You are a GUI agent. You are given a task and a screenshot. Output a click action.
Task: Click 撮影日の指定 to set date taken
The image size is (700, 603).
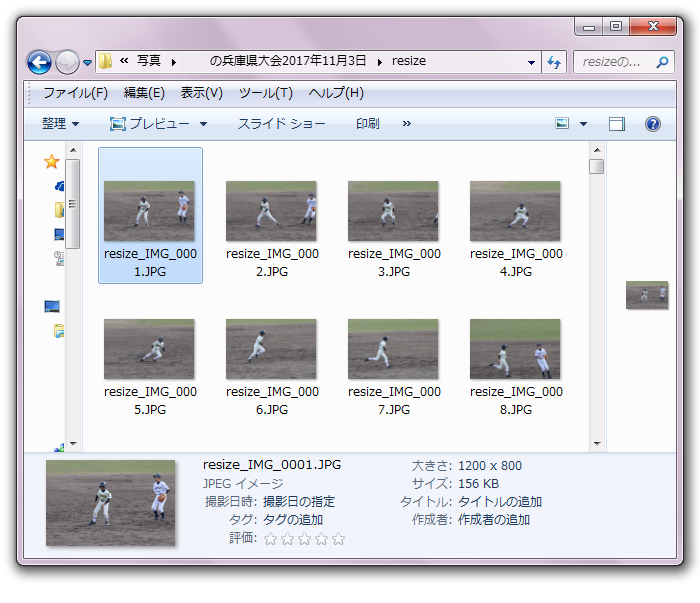click(299, 502)
